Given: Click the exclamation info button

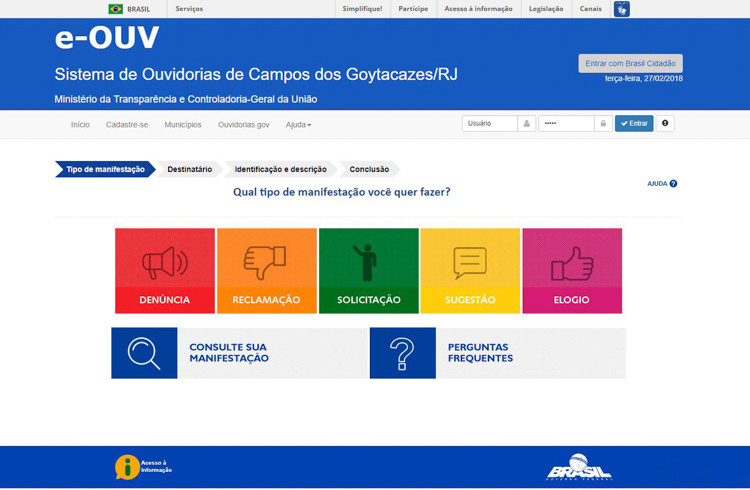Looking at the screenshot, I should 665,123.
